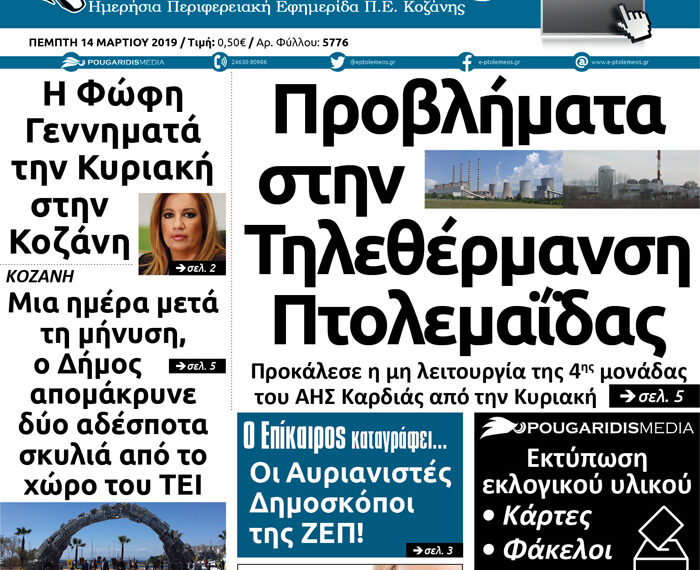Click the subheading 'Προκάλεσε η μη λειτουργία της 4ης μονάδας'

coord(469,372)
